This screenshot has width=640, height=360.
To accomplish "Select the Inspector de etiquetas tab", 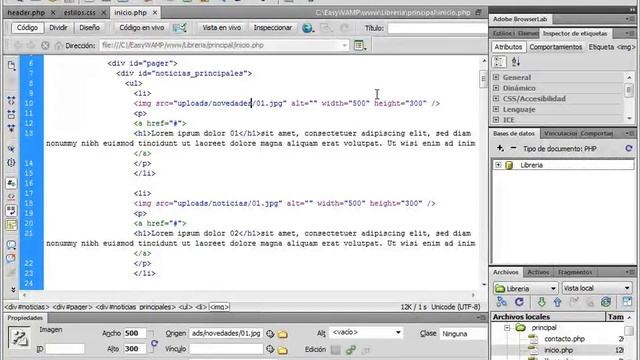I will [x=575, y=33].
